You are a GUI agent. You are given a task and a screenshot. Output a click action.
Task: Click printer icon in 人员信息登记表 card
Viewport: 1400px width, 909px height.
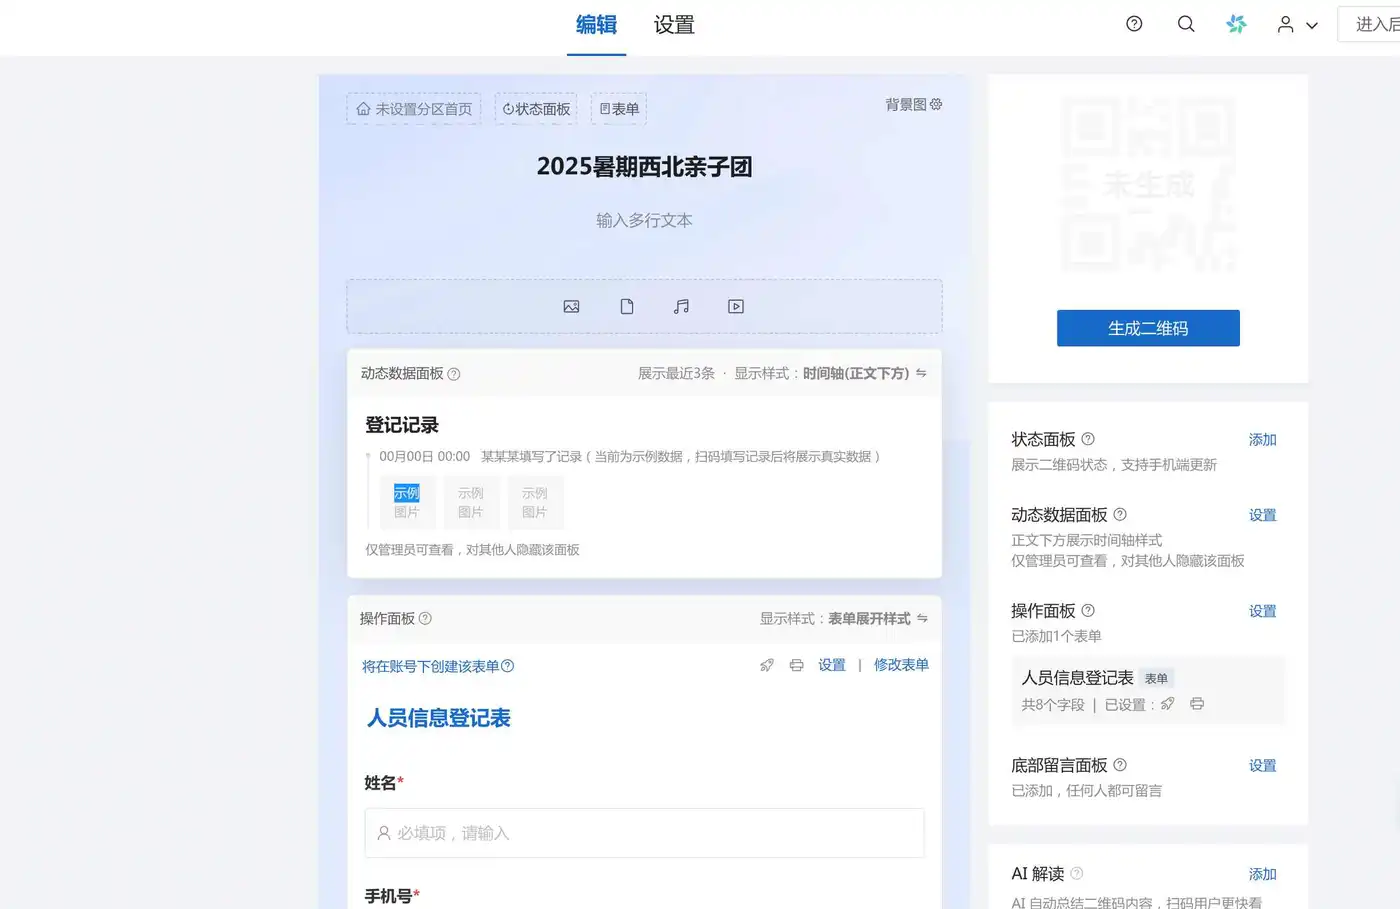click(x=1197, y=704)
